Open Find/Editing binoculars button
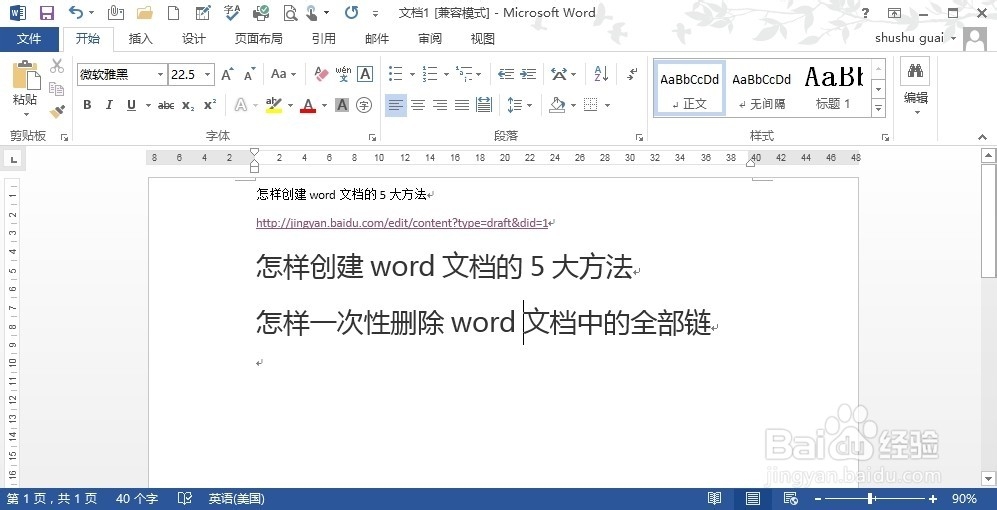997x510 pixels. tap(916, 71)
